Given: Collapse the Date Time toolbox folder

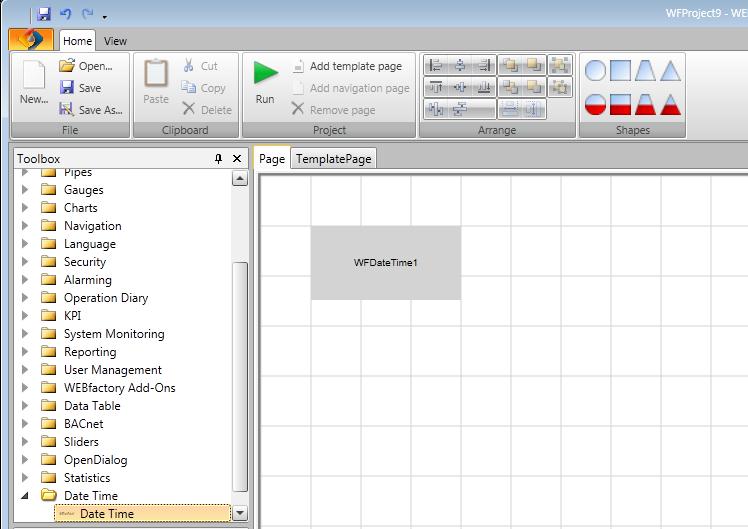Looking at the screenshot, I should point(25,496).
